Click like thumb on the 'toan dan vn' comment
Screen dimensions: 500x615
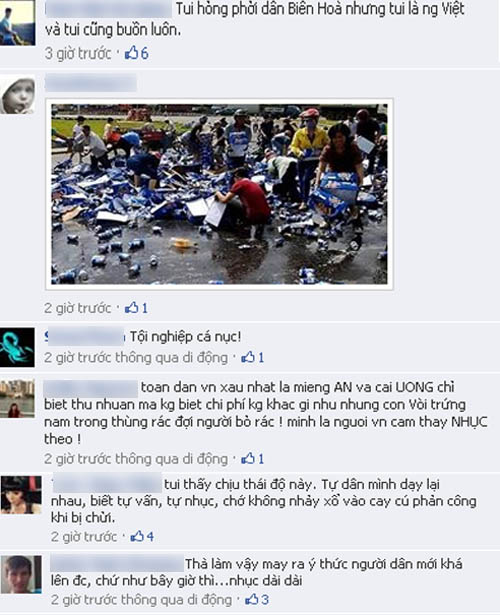(248, 458)
